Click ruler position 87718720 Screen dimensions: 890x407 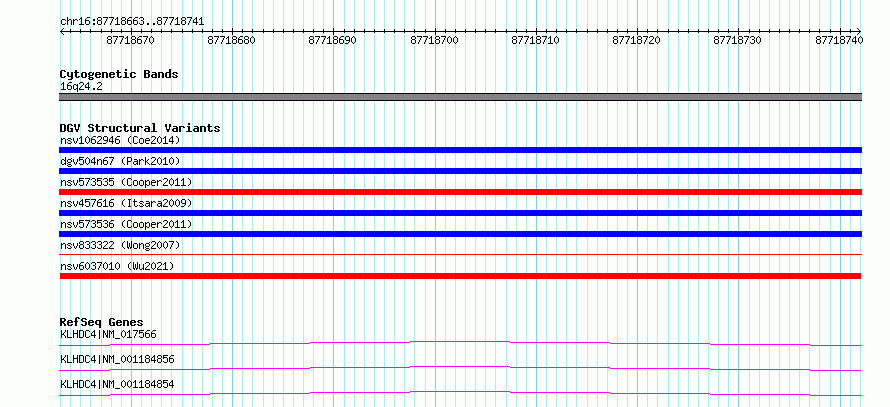pos(636,40)
